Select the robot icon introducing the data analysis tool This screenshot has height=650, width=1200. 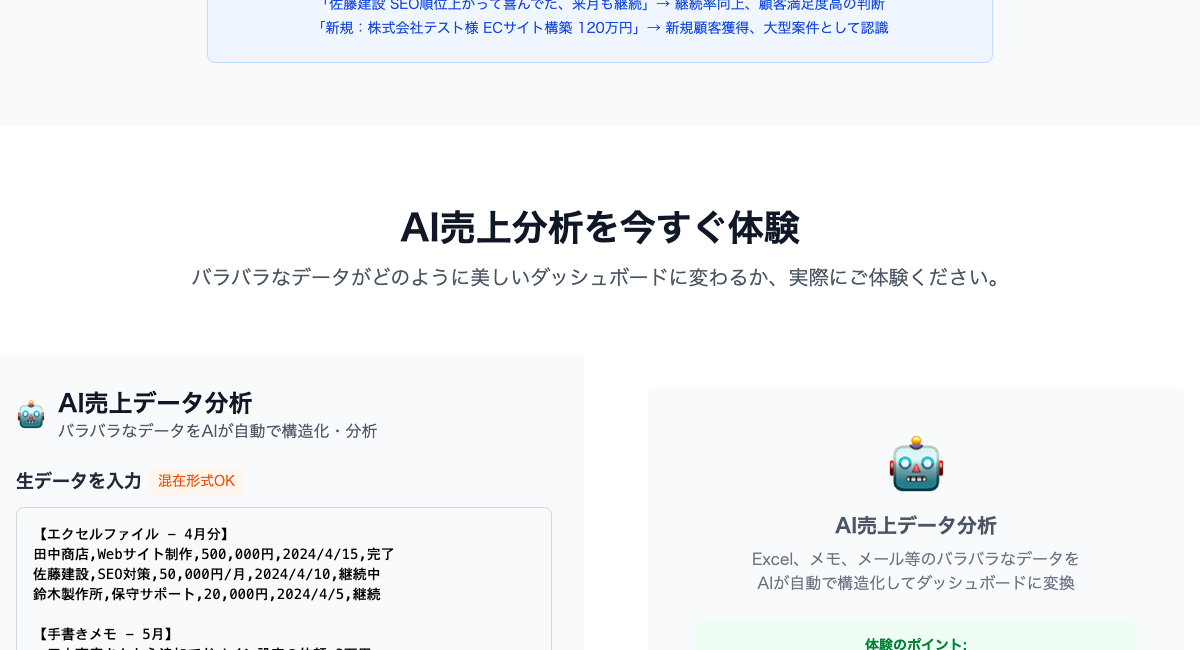click(31, 412)
